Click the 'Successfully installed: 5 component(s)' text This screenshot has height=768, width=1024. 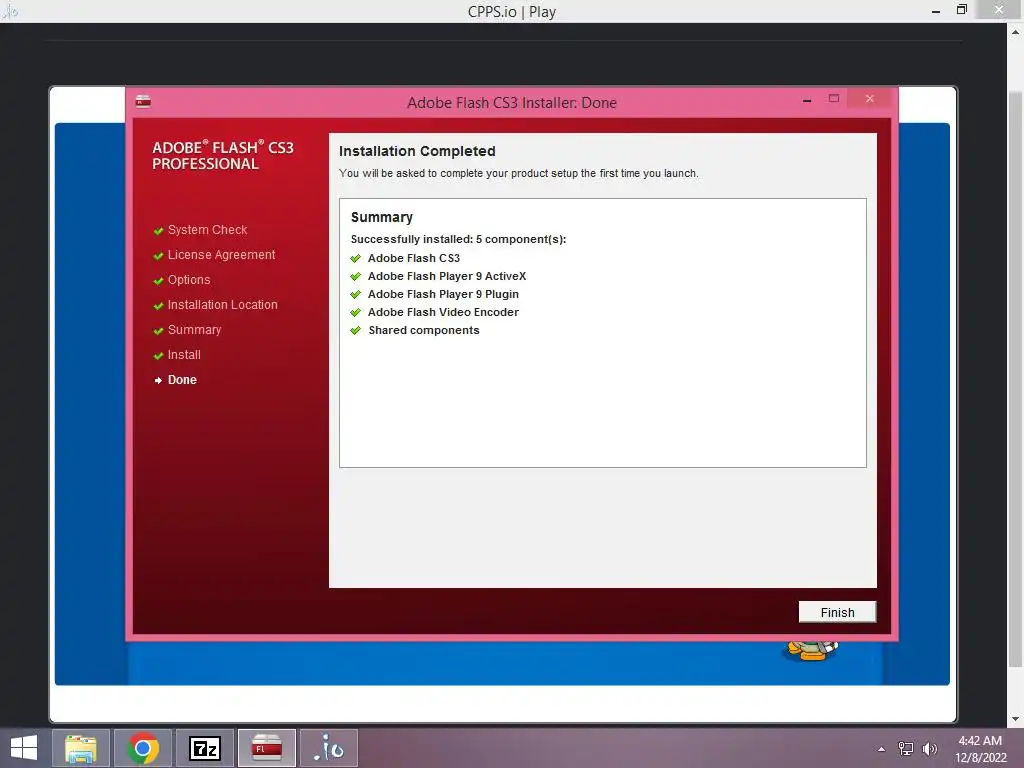point(458,239)
